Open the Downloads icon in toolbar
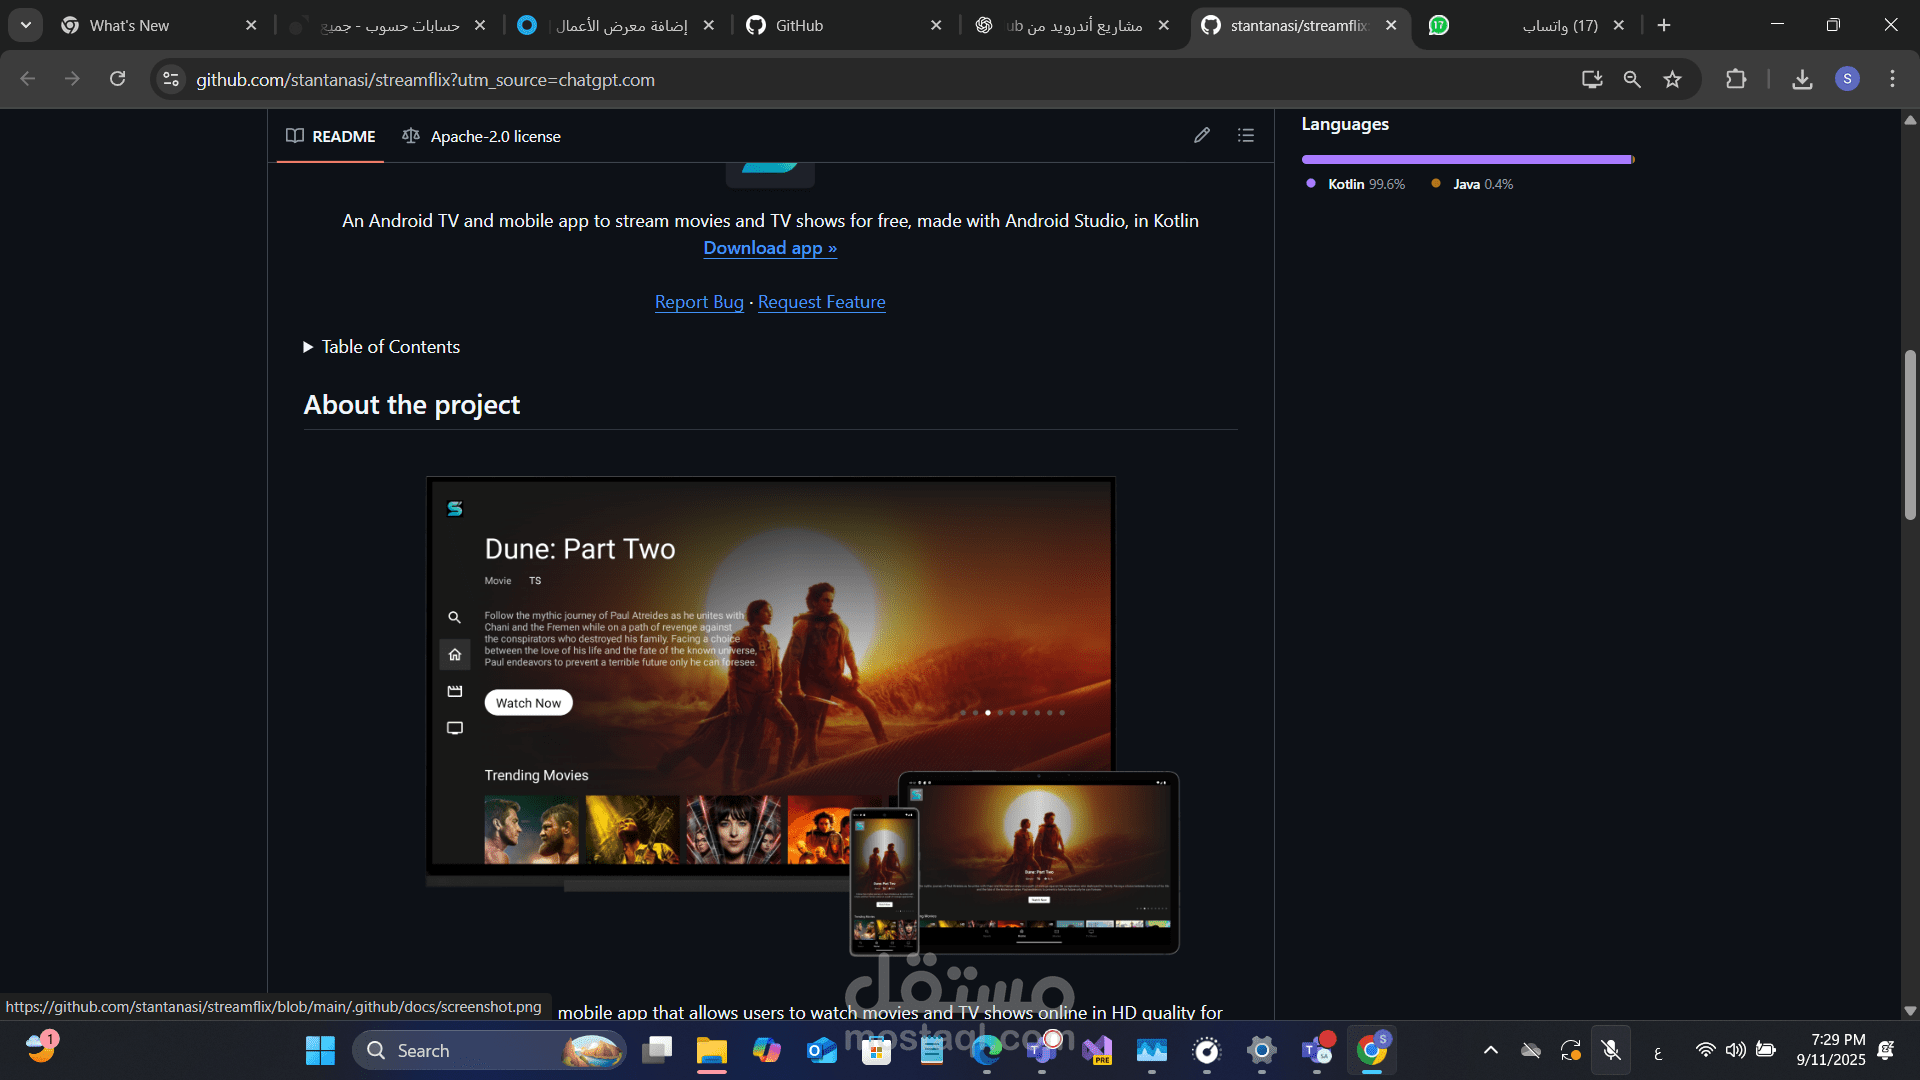This screenshot has width=1920, height=1080. point(1803,79)
